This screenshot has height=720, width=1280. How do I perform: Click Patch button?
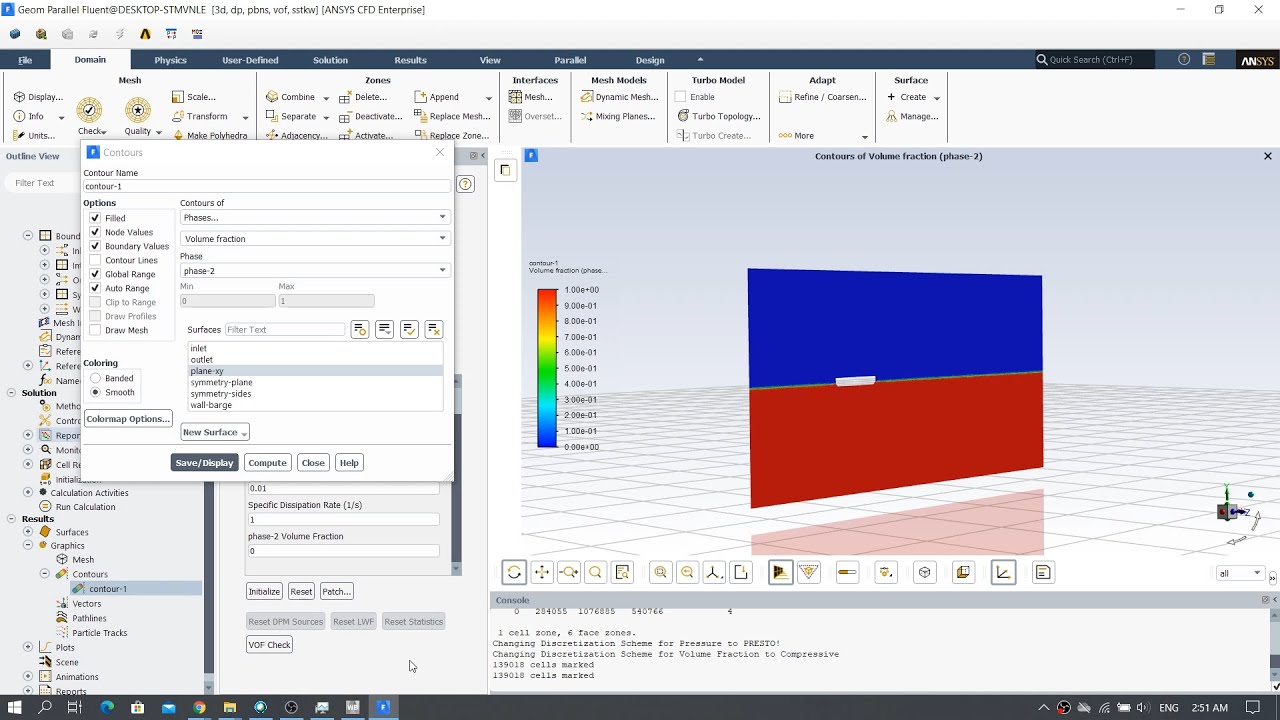tap(336, 591)
